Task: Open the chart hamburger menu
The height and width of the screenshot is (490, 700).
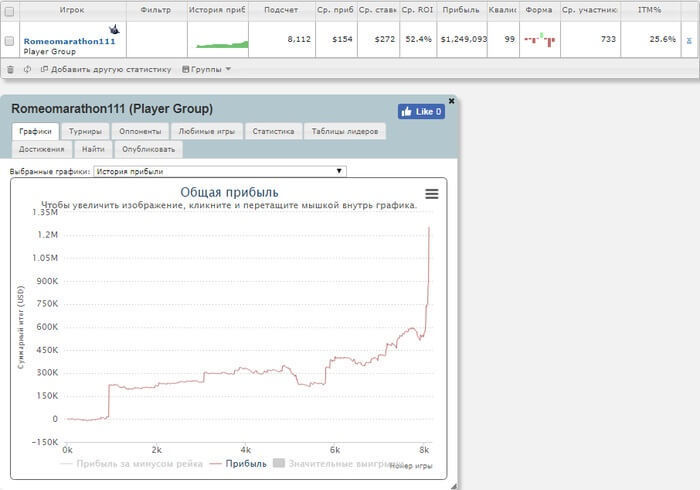Action: [x=431, y=194]
